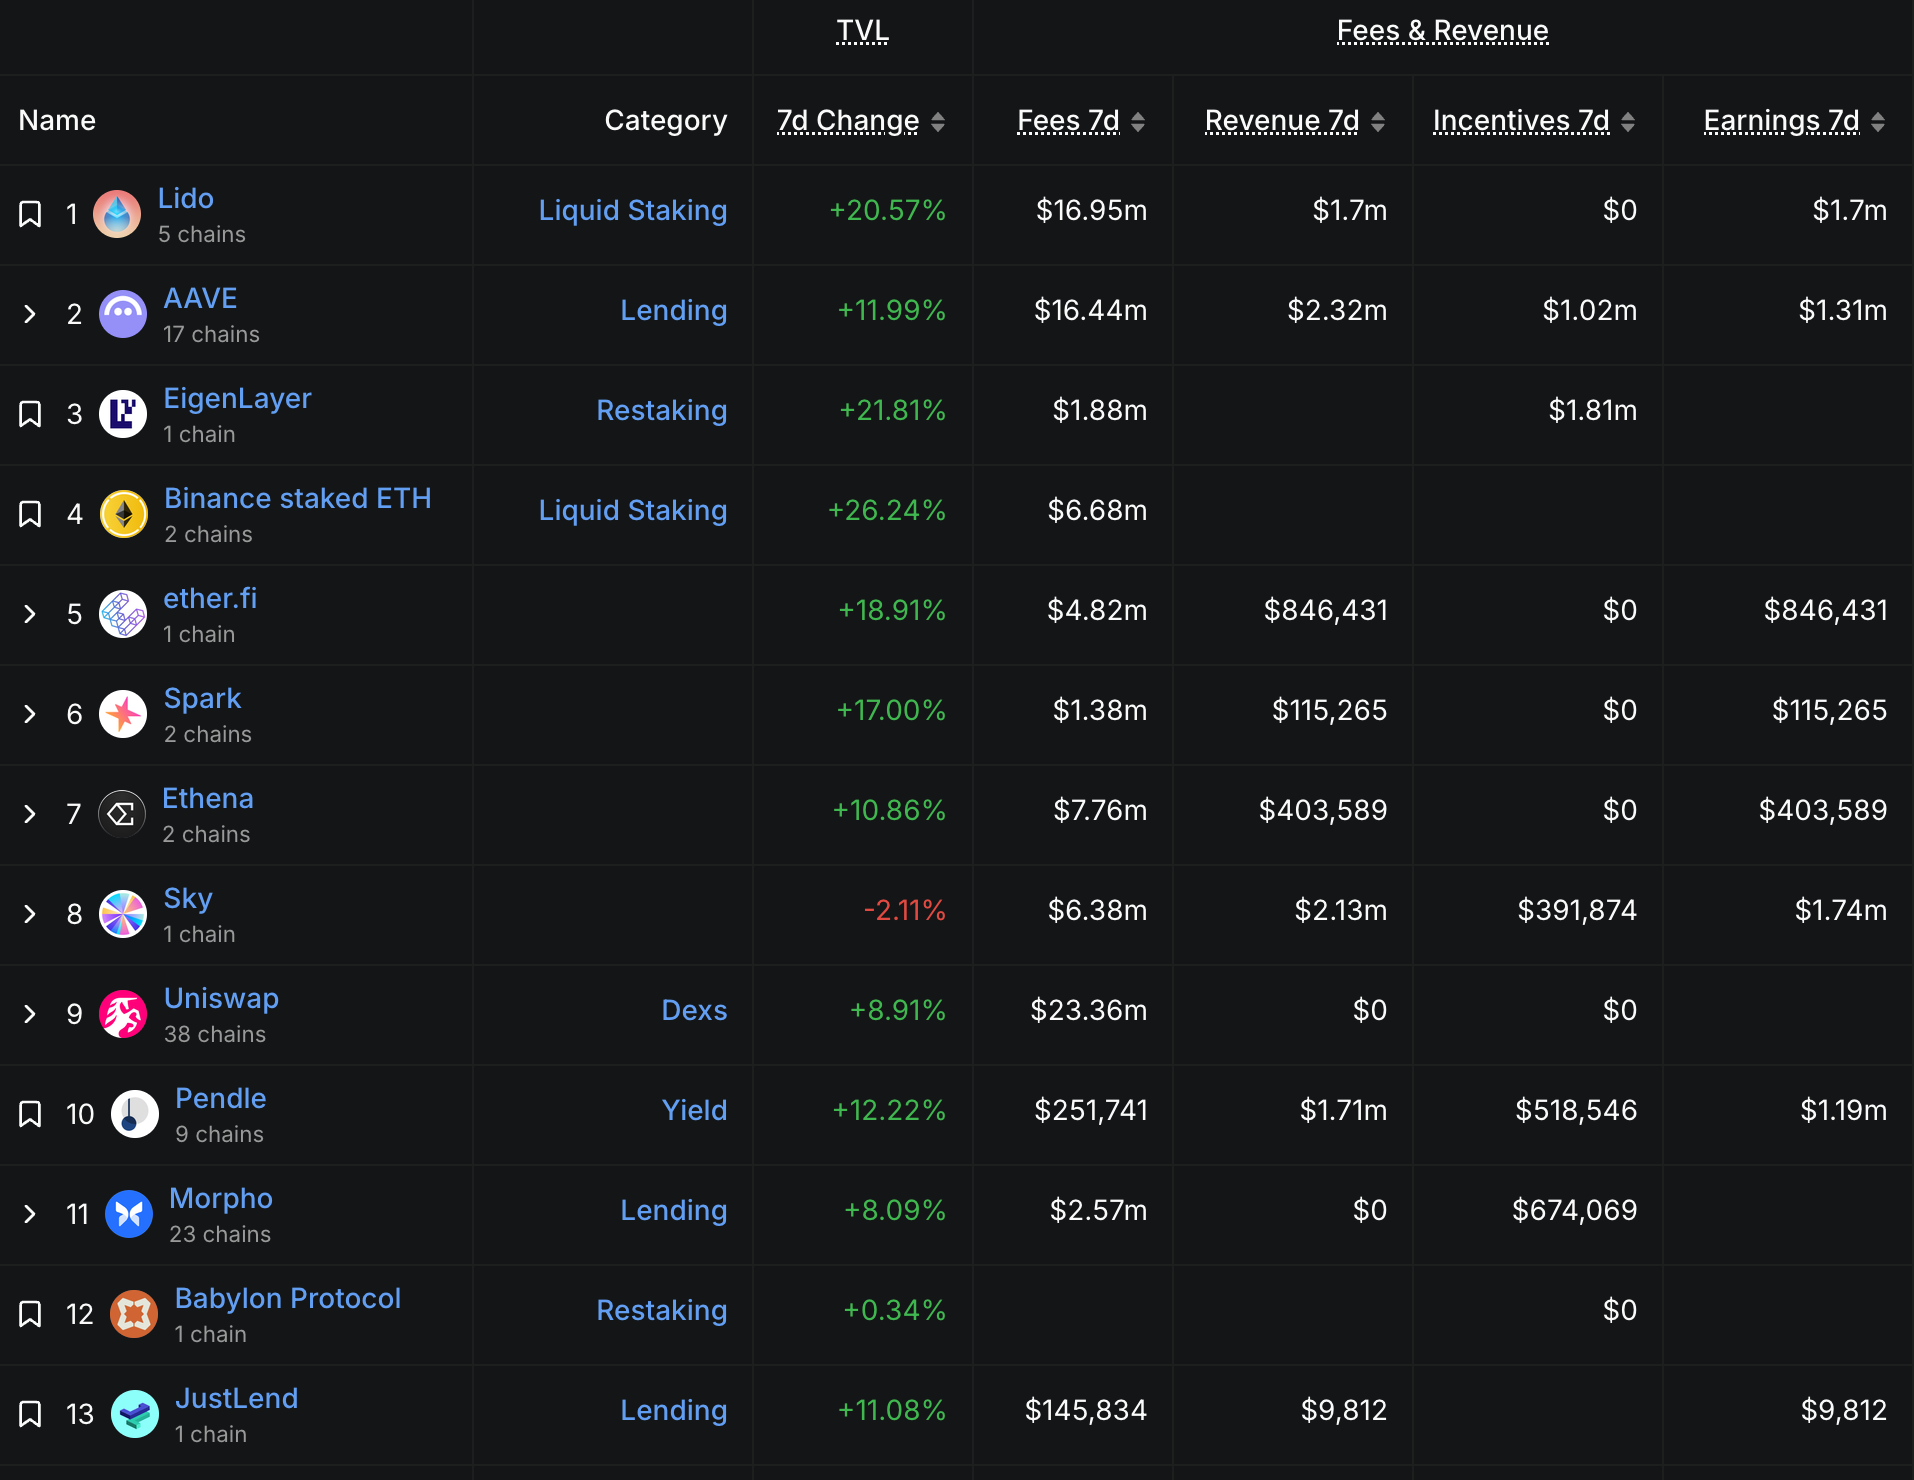Bookmark Binance staked ETH row
This screenshot has height=1480, width=1914.
click(x=30, y=514)
